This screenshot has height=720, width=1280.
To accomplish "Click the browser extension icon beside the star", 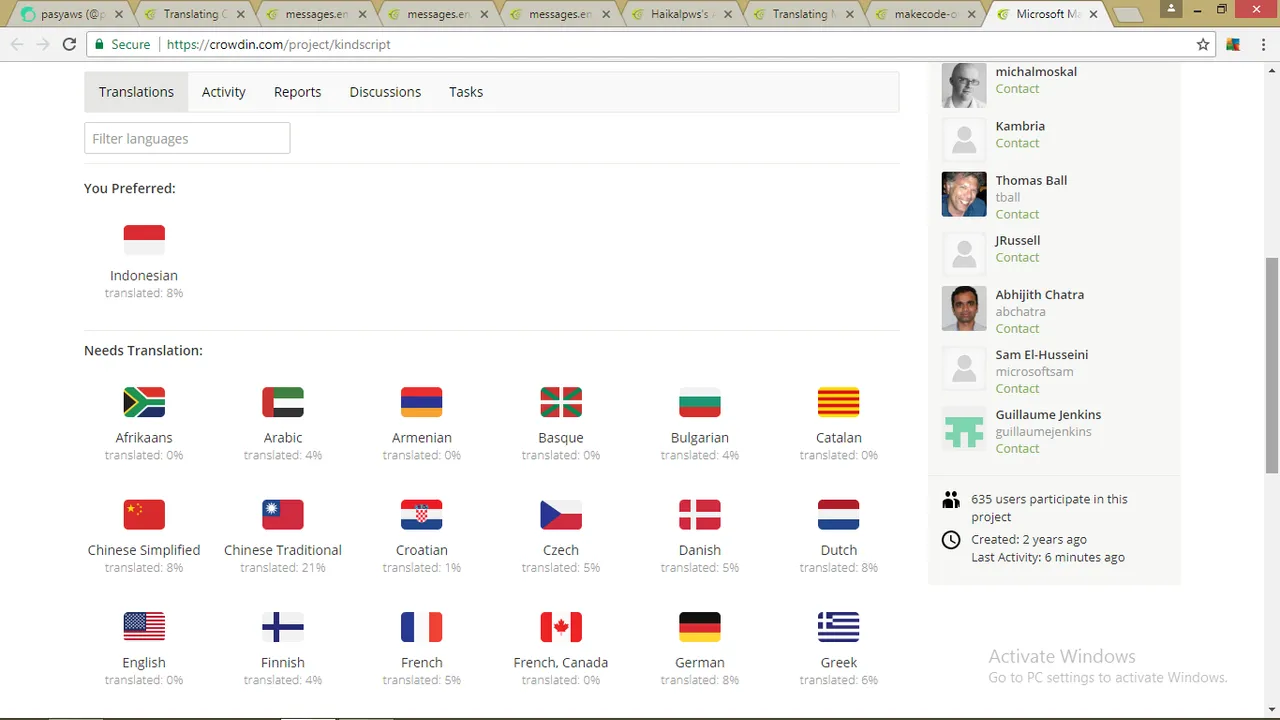I will click(x=1233, y=44).
